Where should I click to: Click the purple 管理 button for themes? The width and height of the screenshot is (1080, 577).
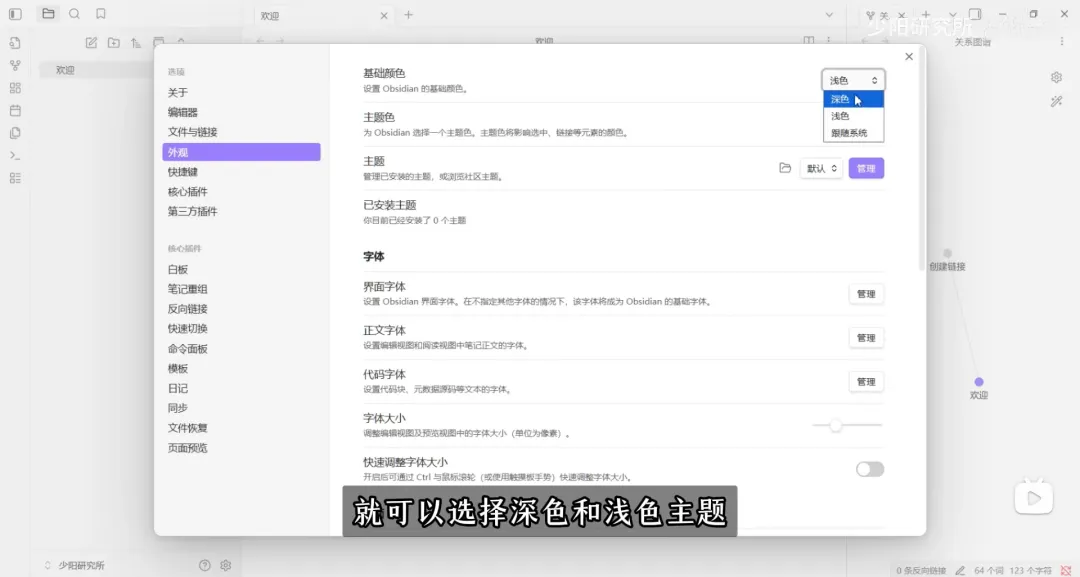pos(865,167)
